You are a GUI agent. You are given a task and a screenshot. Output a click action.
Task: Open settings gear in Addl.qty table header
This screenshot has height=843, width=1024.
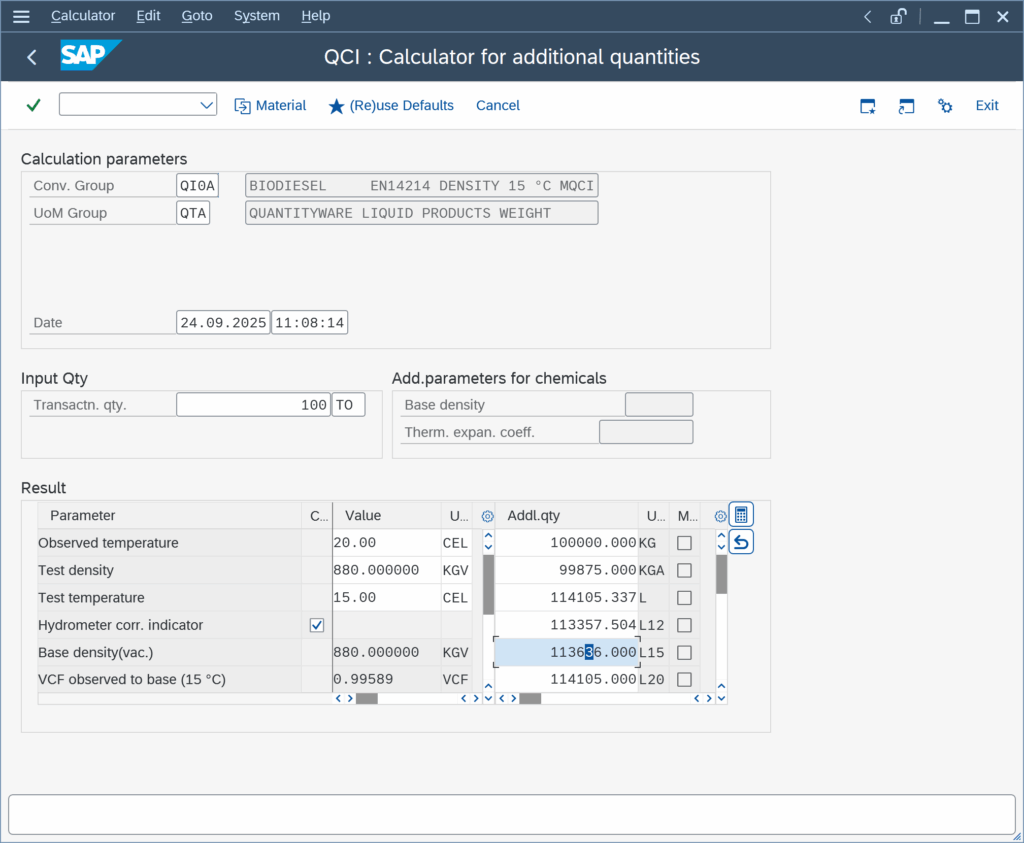pyautogui.click(x=720, y=516)
